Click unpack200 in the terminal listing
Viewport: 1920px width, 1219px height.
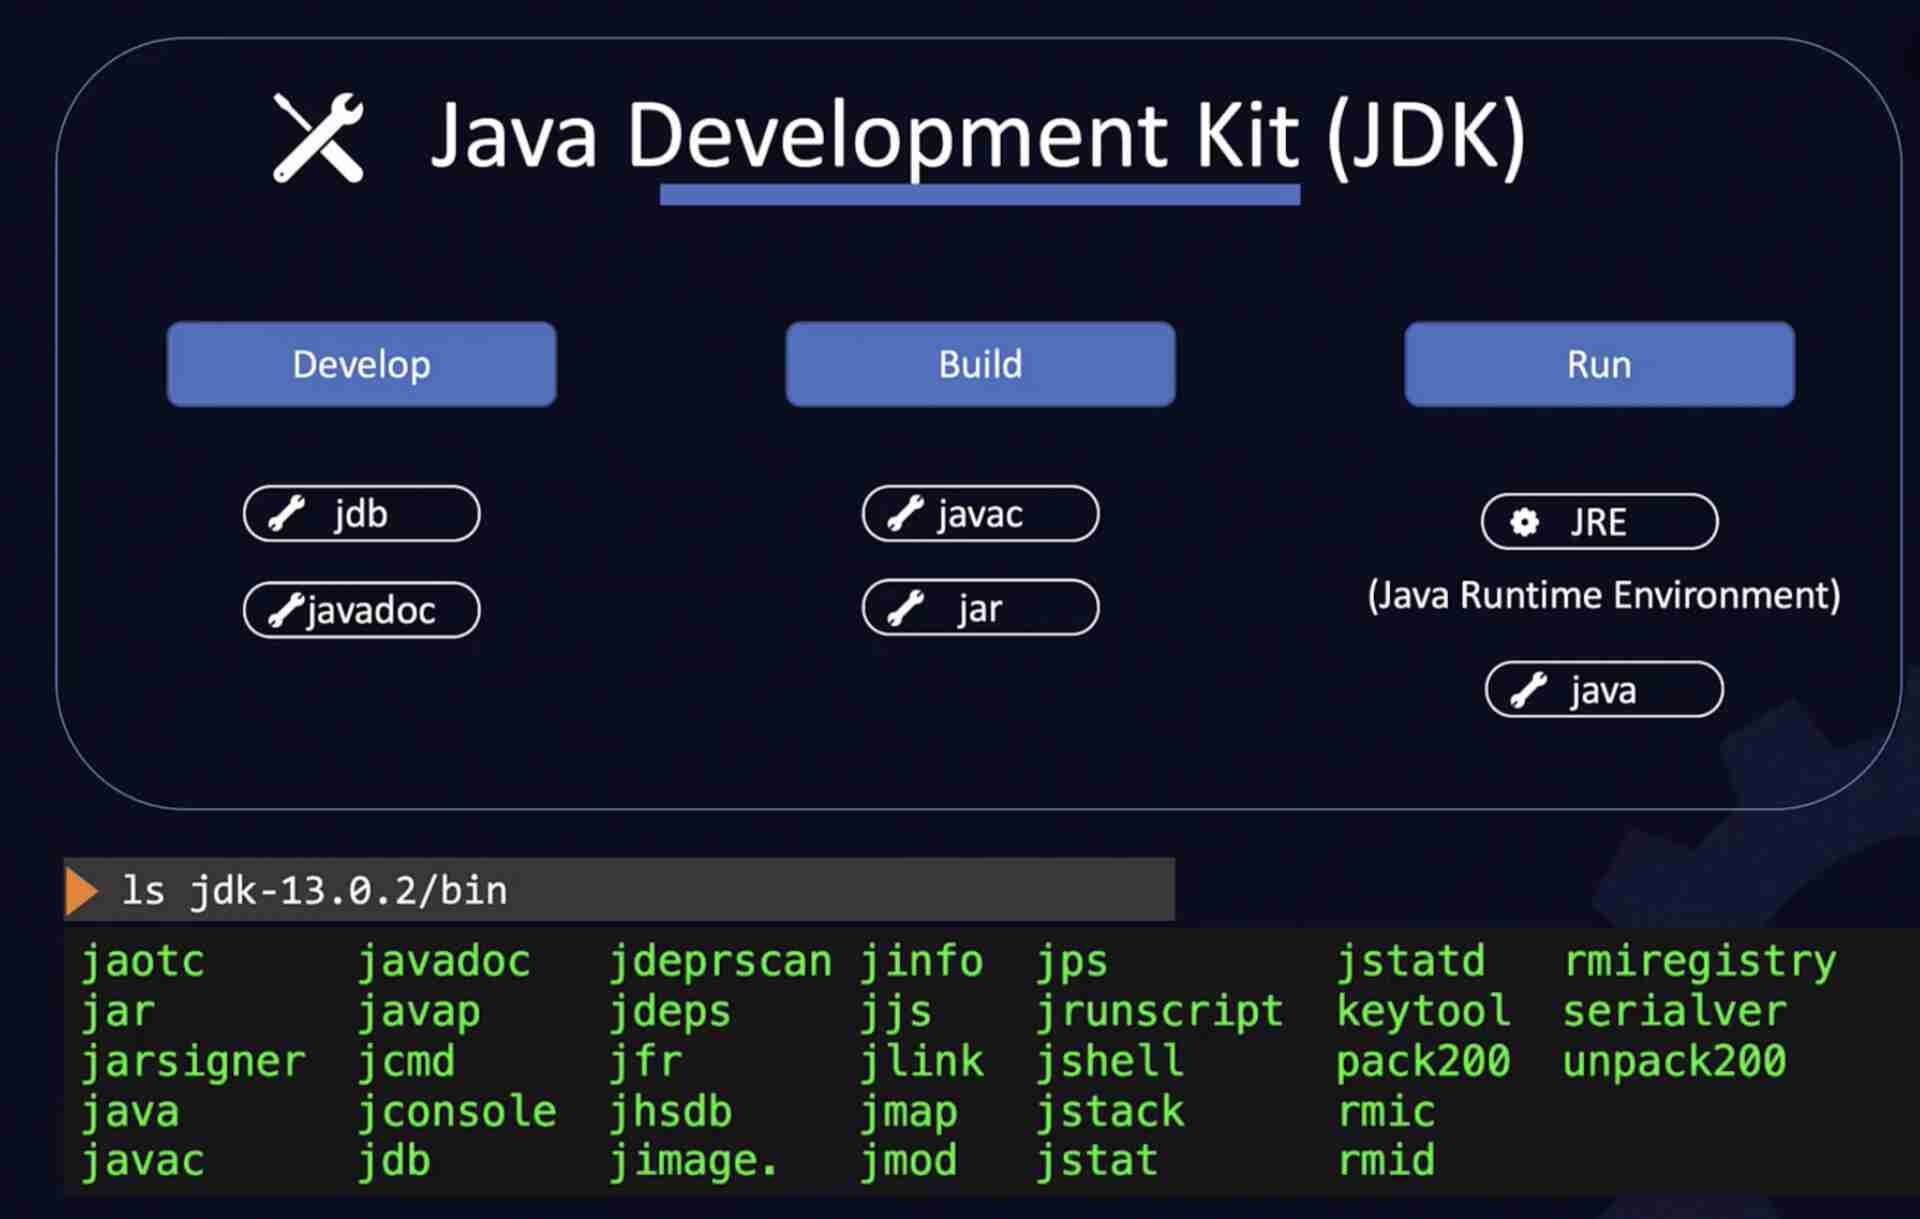click(1675, 1061)
